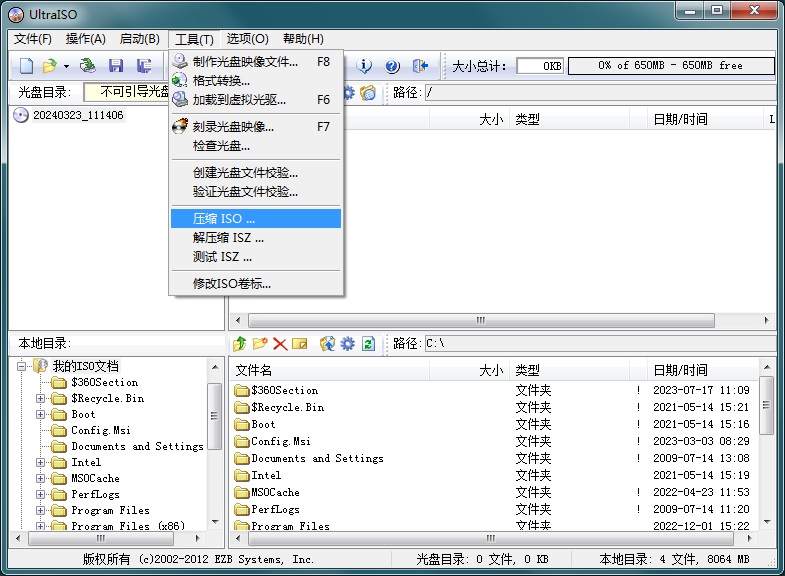Click the New file icon in toolbar
This screenshot has height=576, width=785.
(26, 66)
